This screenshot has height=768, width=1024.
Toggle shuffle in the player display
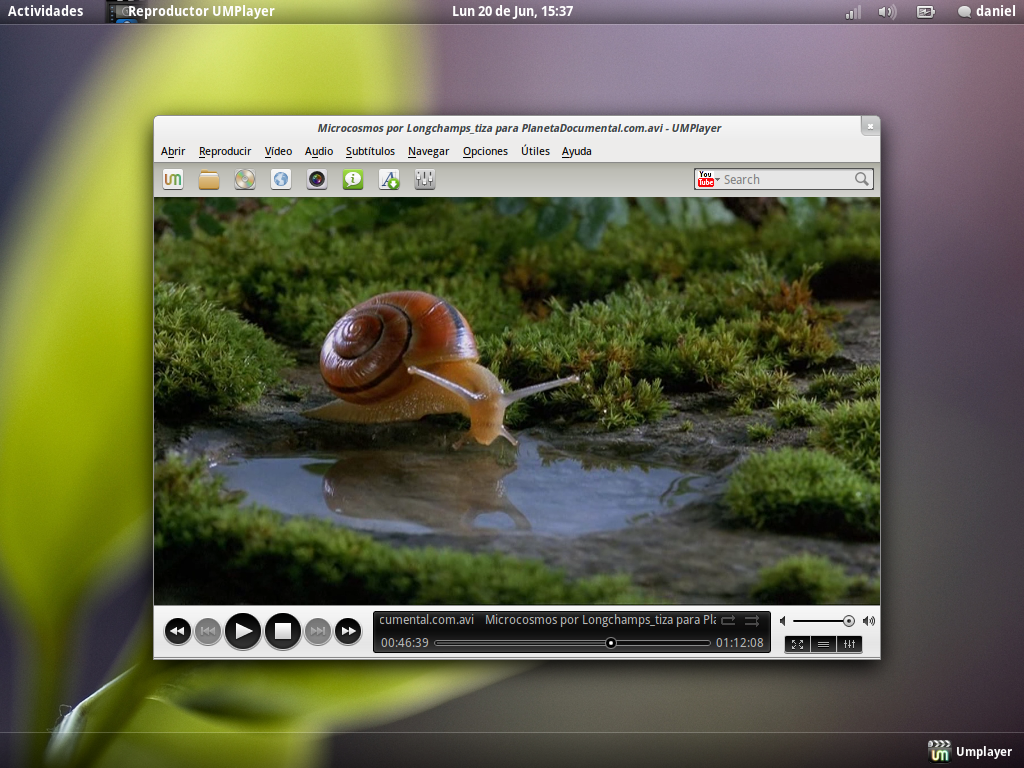coord(752,621)
